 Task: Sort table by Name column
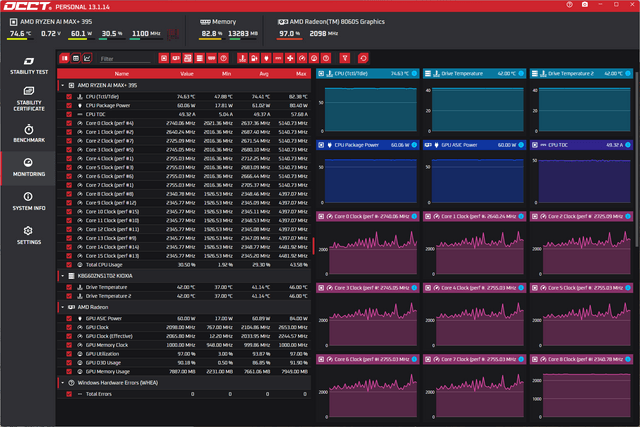[x=122, y=73]
